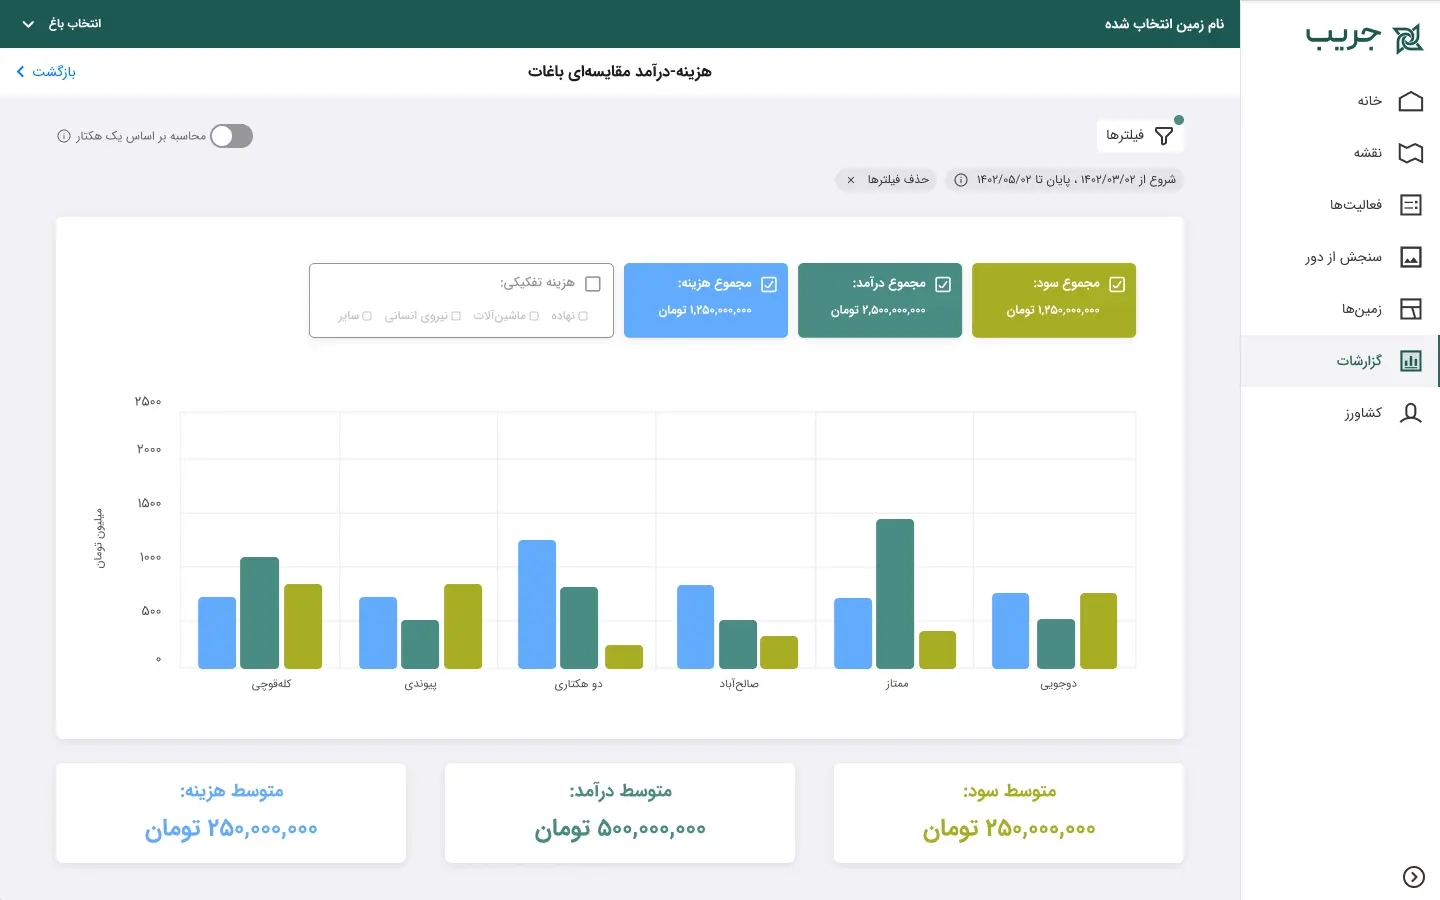Uncheck the total income (مجموع درآمد) checkbox
The width and height of the screenshot is (1440, 900).
pyautogui.click(x=943, y=284)
